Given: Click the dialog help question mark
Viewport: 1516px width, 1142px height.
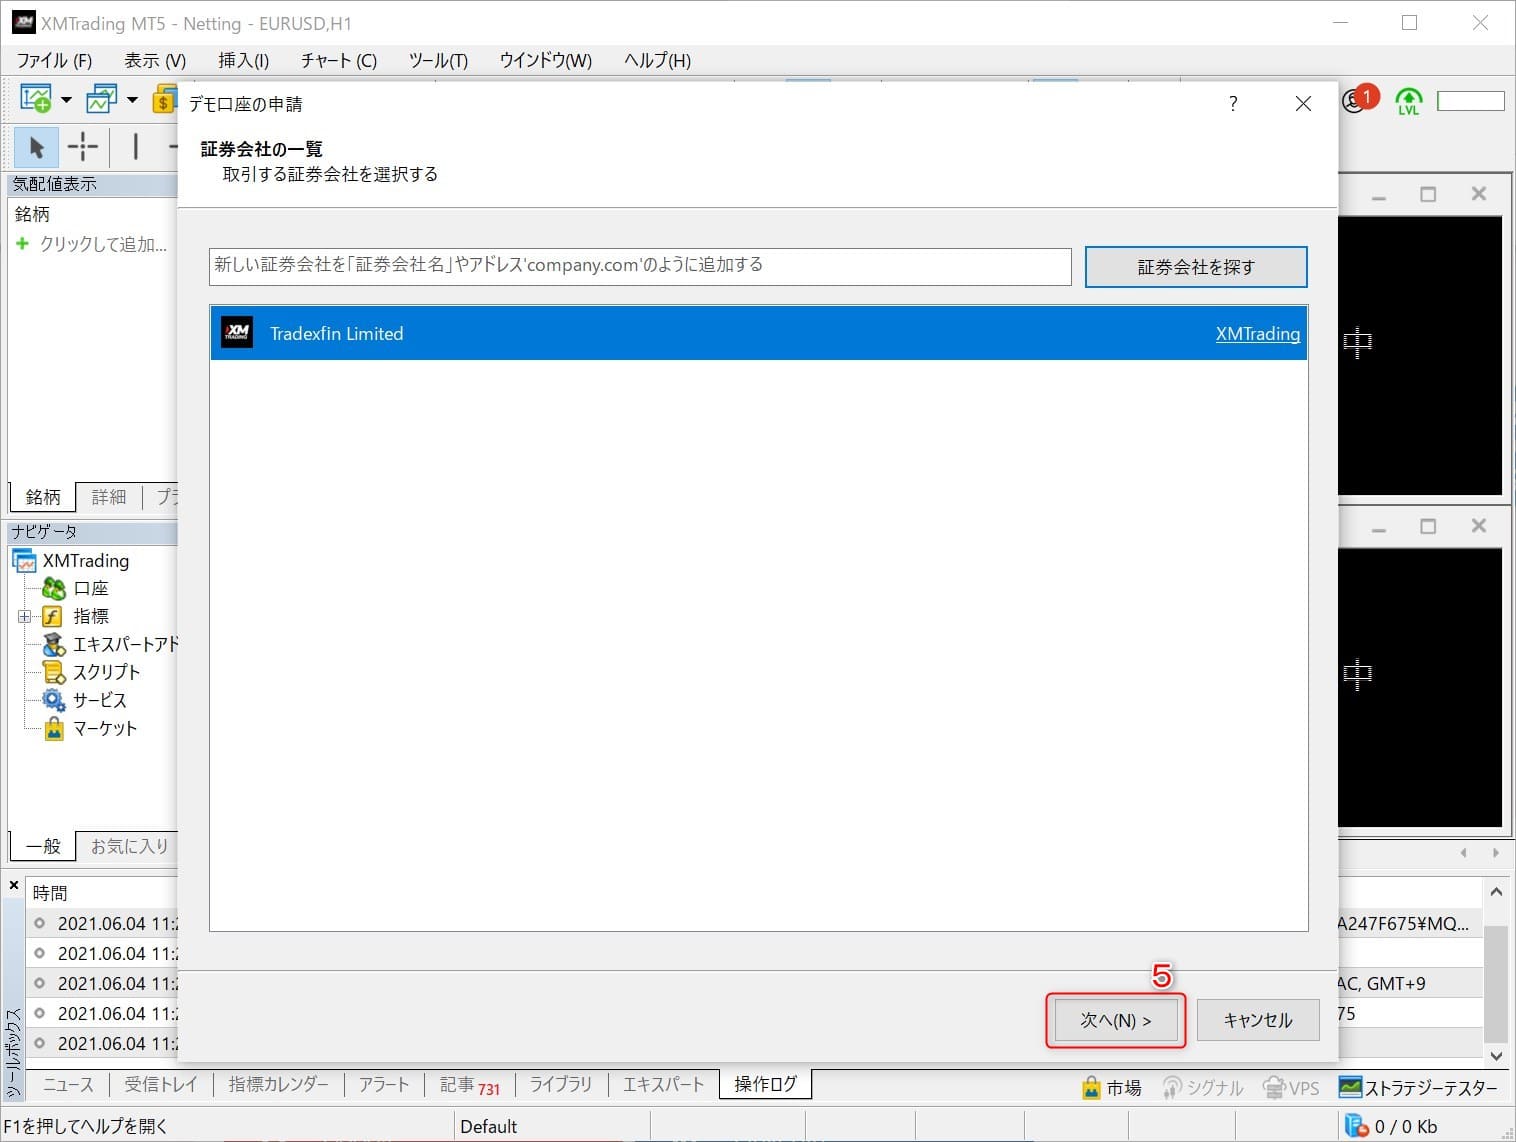Looking at the screenshot, I should [1233, 103].
